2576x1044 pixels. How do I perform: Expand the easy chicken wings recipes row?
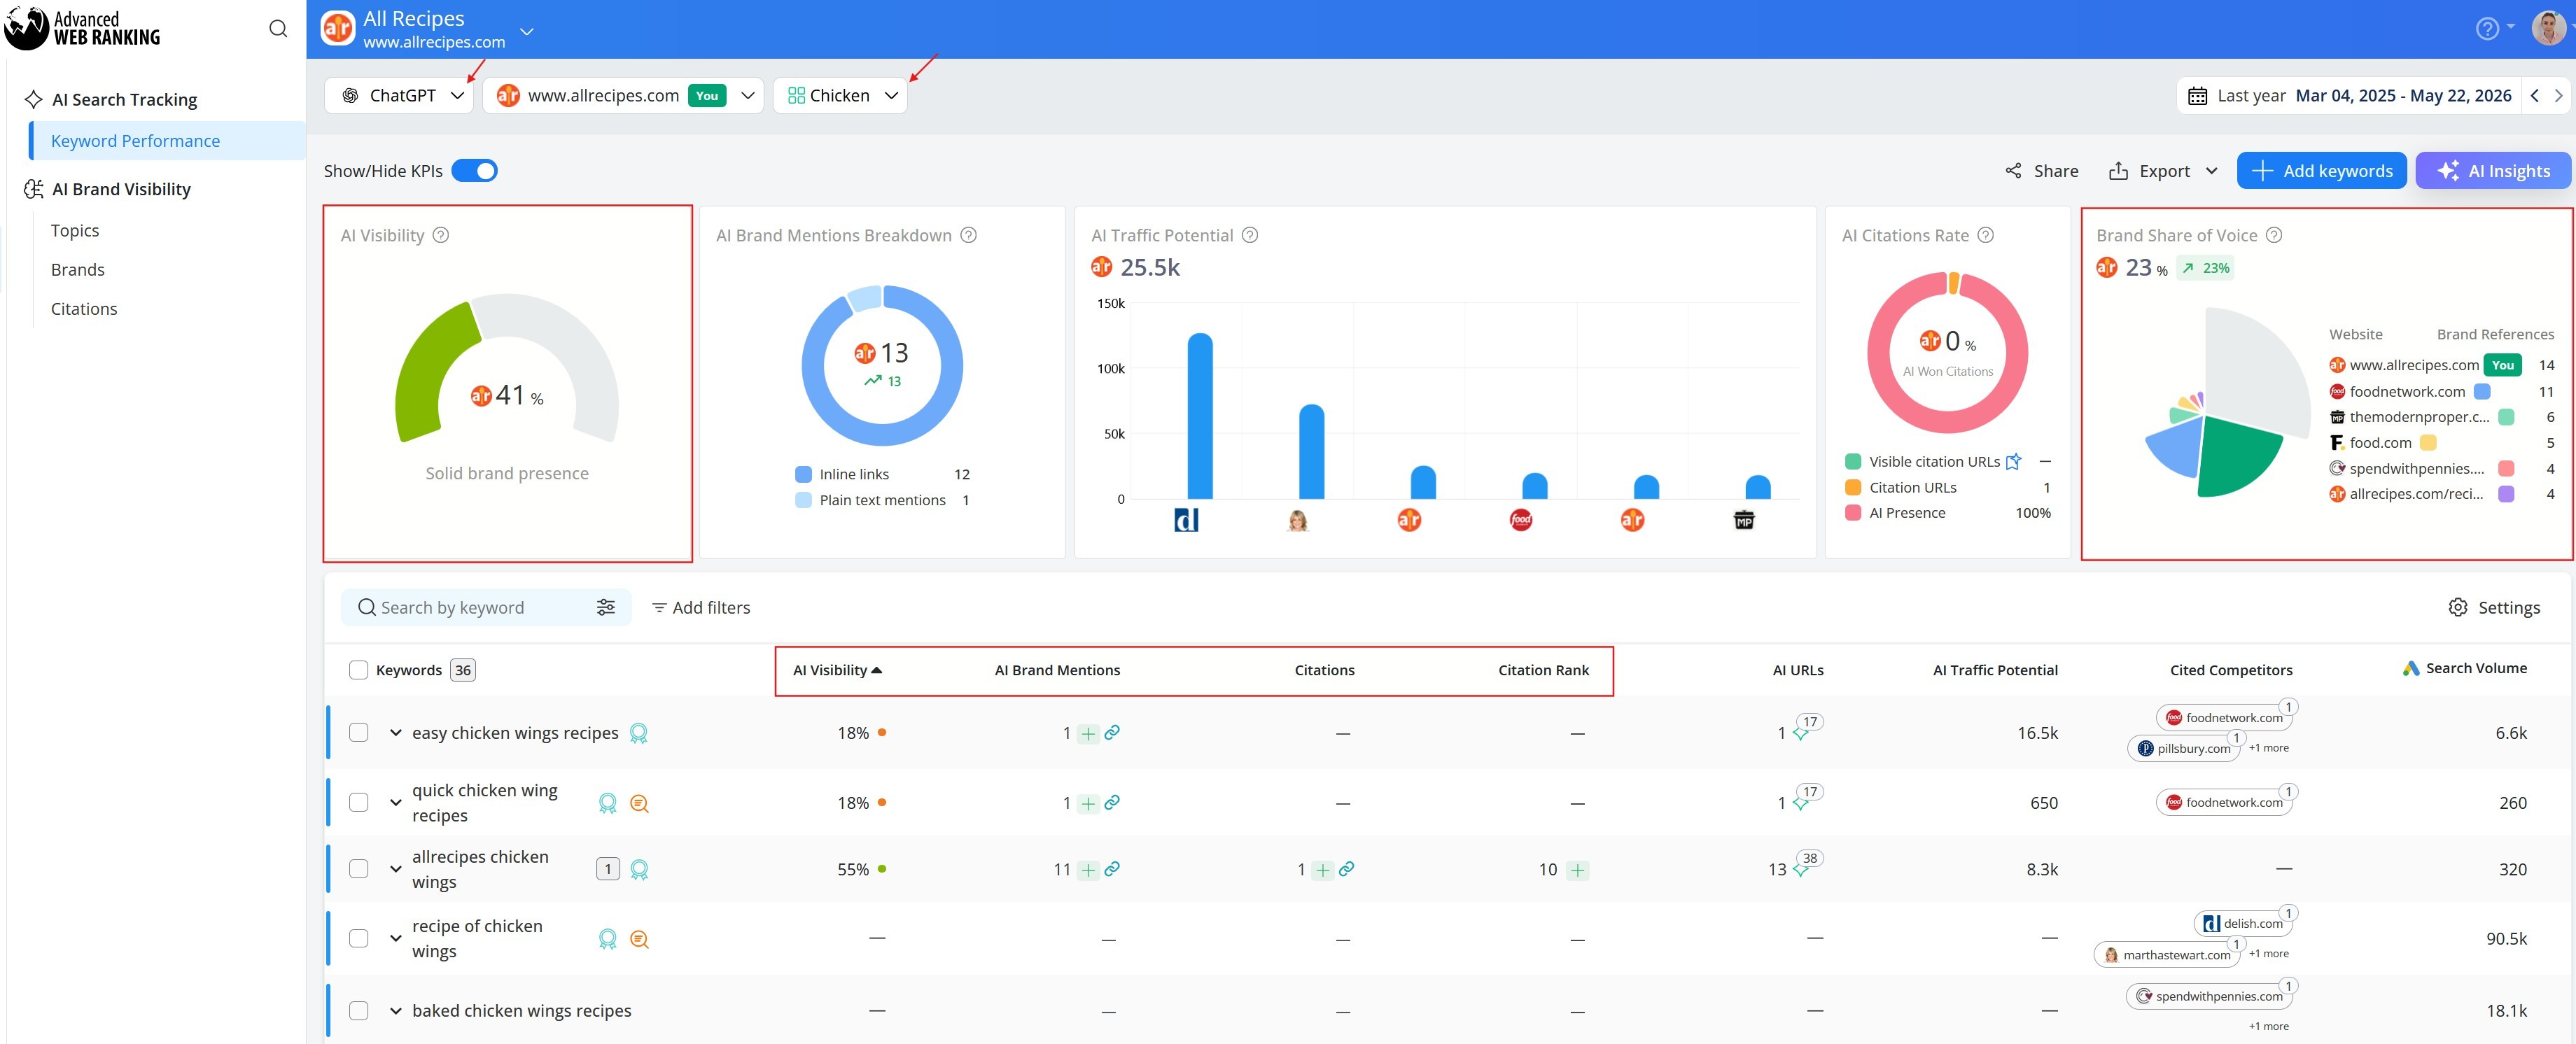[x=396, y=733]
